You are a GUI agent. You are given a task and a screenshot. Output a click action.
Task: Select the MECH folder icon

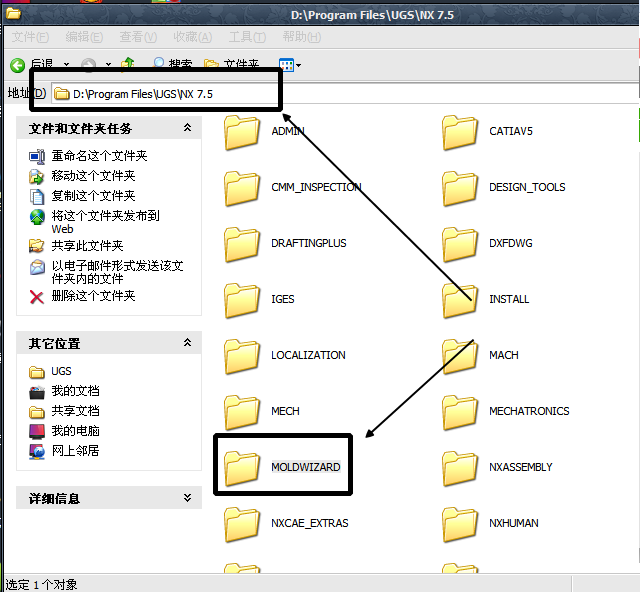point(242,412)
